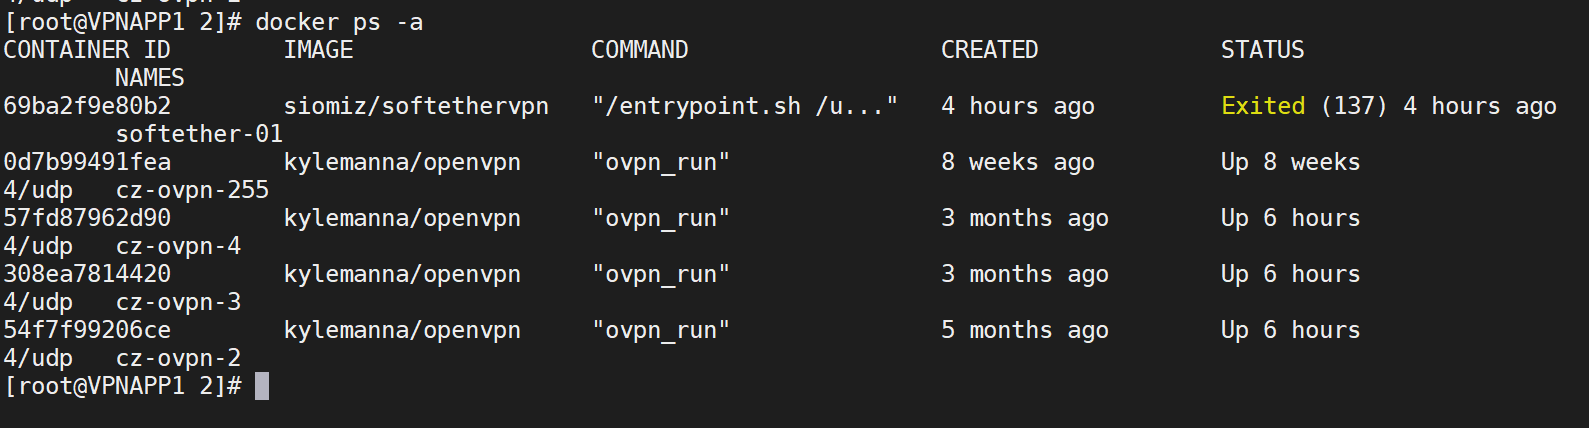Click the COMMAND column header

(x=640, y=50)
